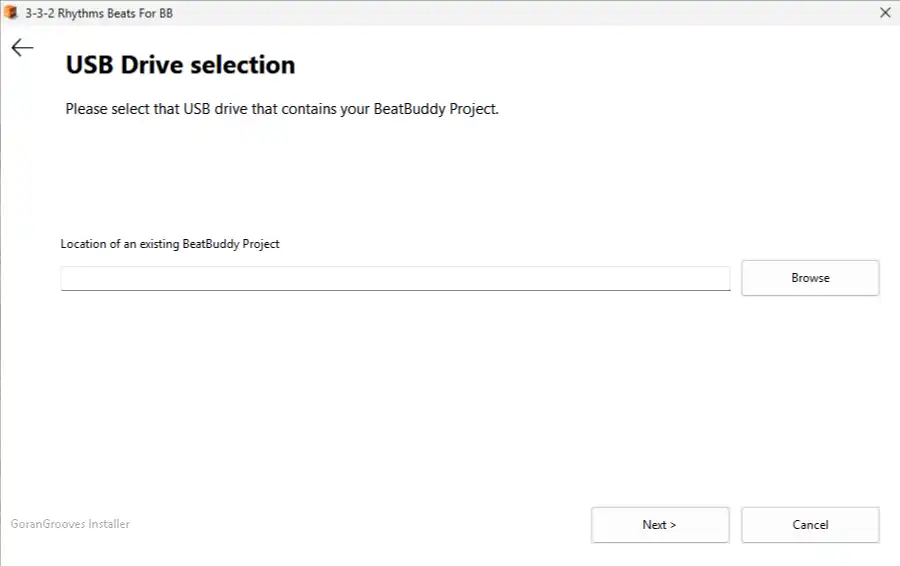Abort the installation using Cancel
Image resolution: width=900 pixels, height=566 pixels.
[x=810, y=525]
